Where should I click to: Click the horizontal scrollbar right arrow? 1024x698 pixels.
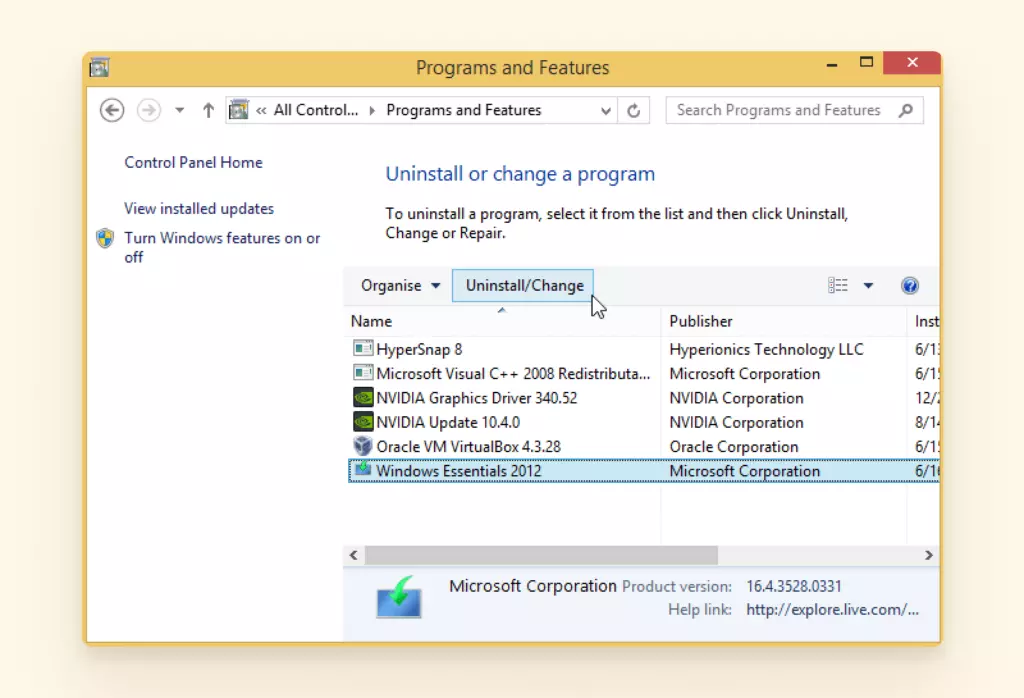point(929,555)
